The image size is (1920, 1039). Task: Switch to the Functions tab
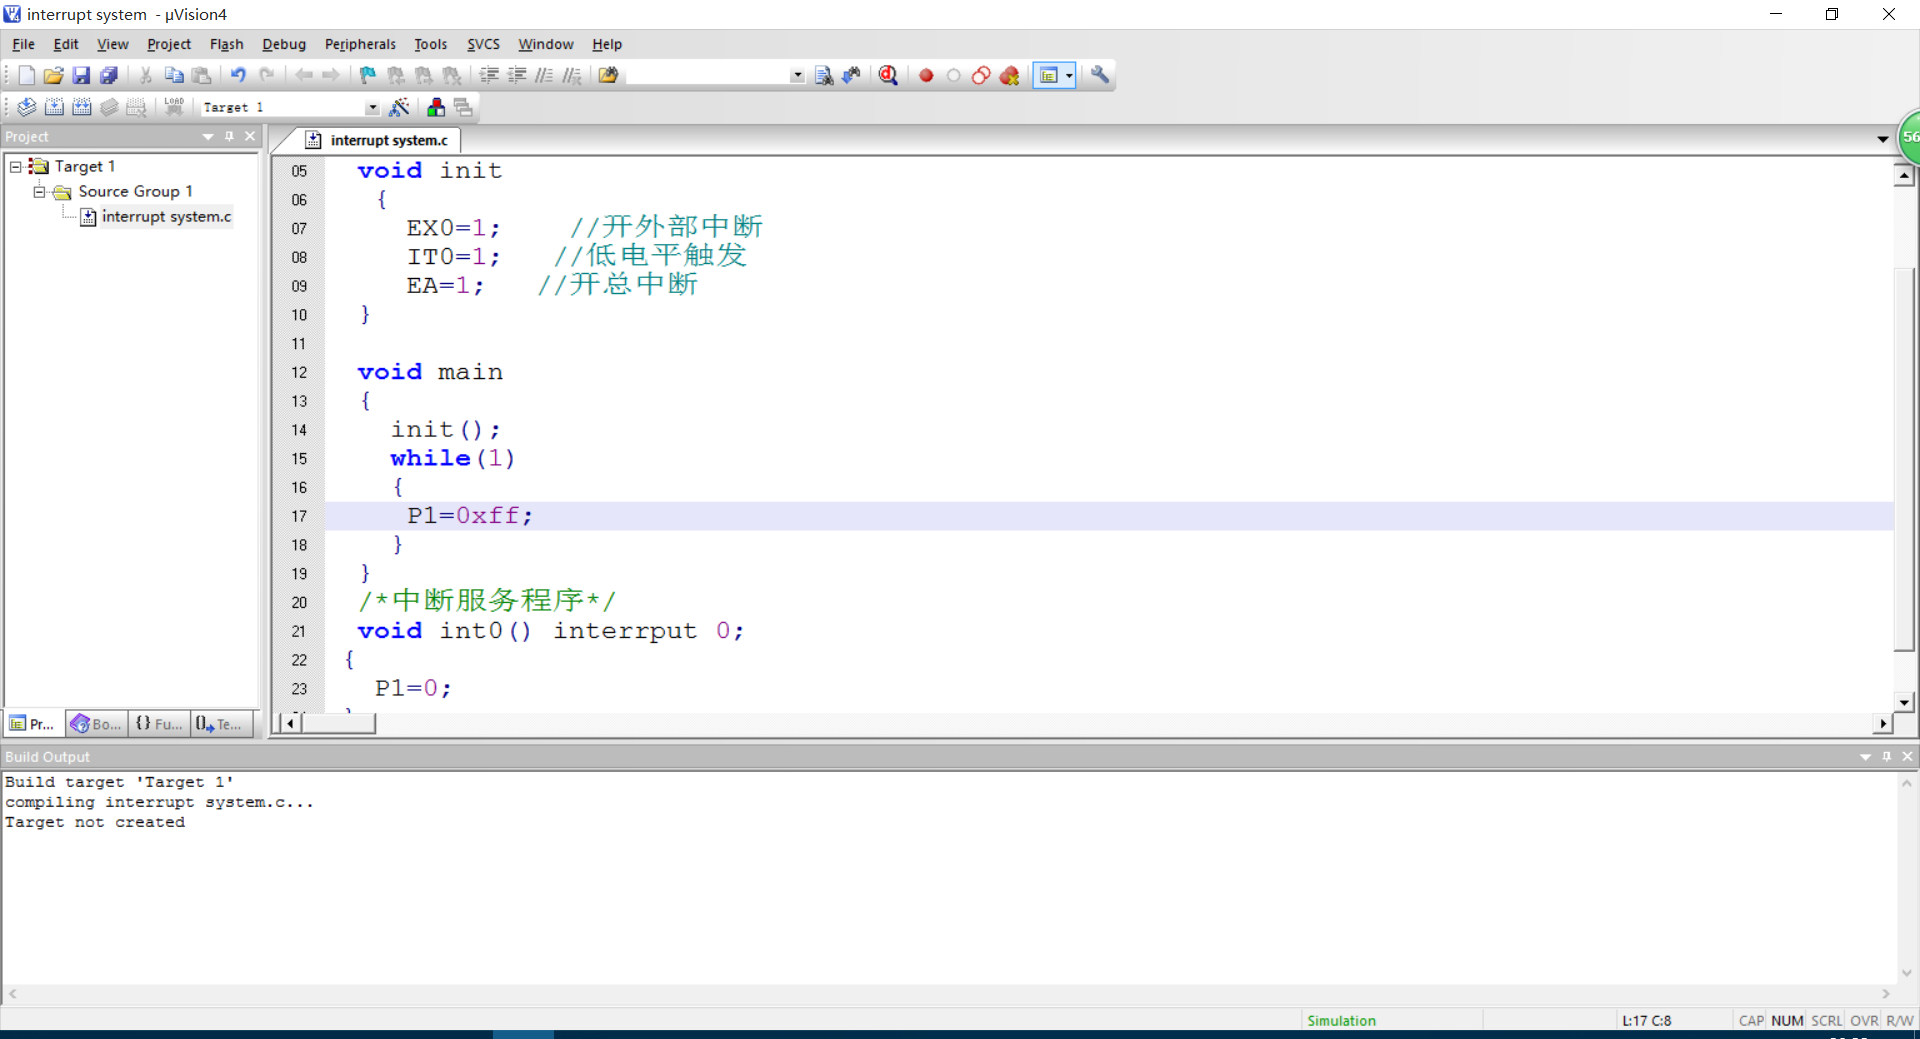point(159,724)
